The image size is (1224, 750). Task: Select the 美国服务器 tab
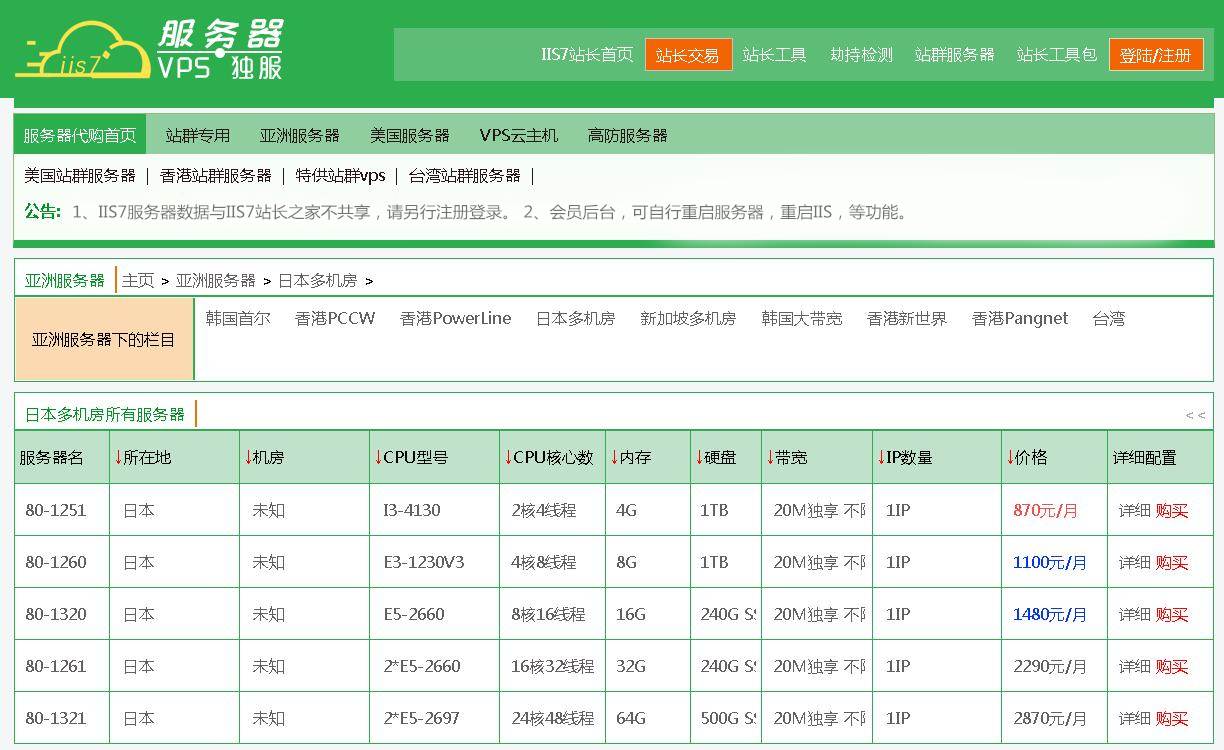click(409, 135)
